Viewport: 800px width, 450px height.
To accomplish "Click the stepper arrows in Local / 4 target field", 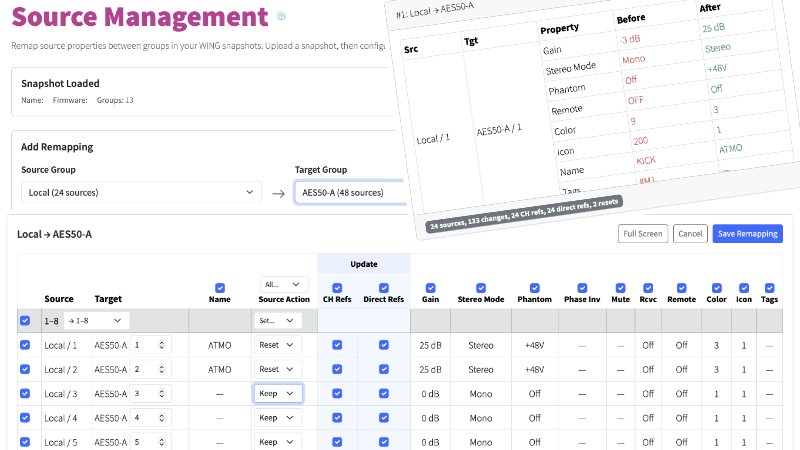I will [162, 417].
